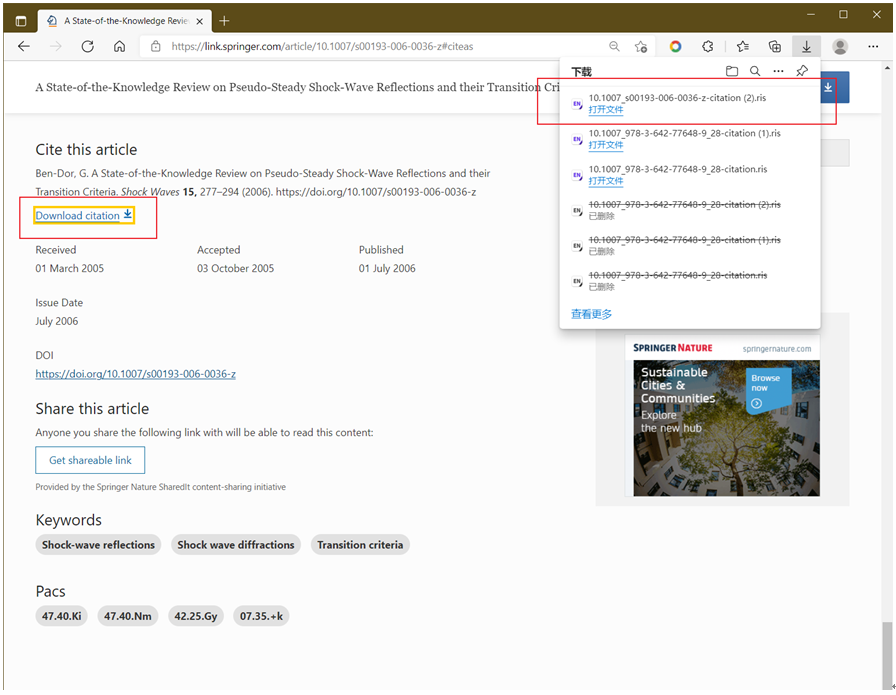Select Transition criteria keyword tag
896x695 pixels.
point(360,545)
